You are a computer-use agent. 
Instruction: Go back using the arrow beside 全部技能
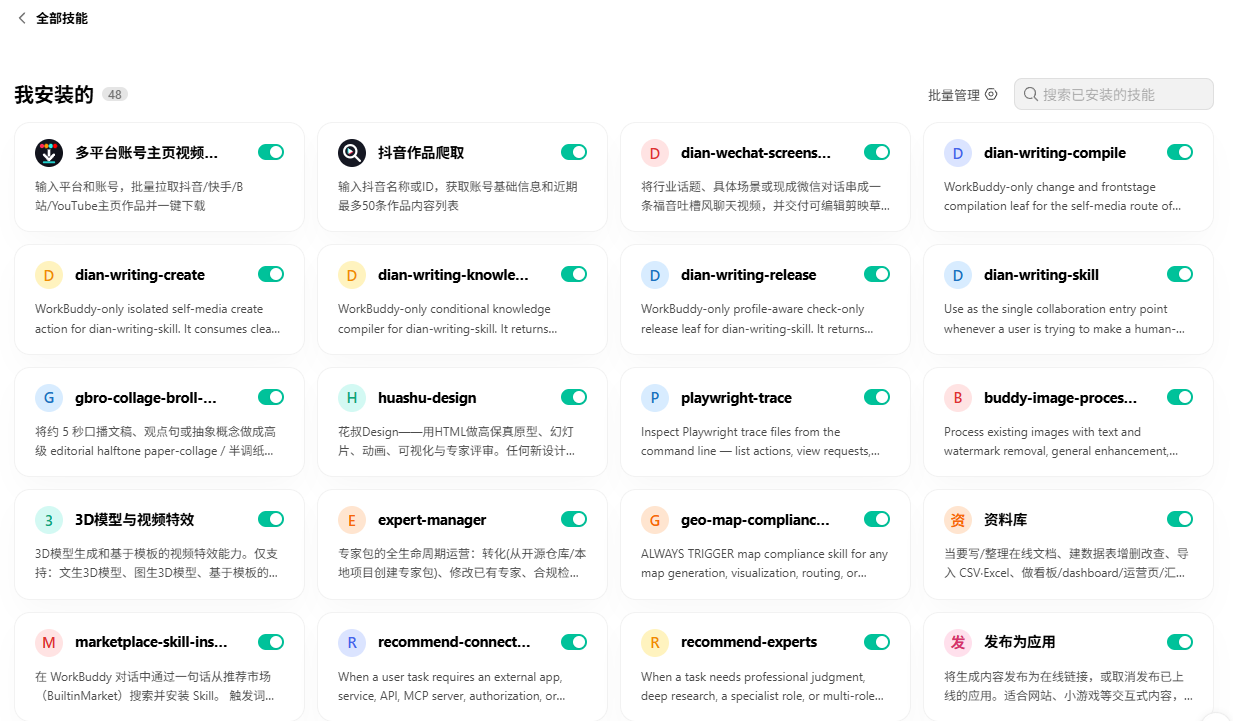[22, 18]
